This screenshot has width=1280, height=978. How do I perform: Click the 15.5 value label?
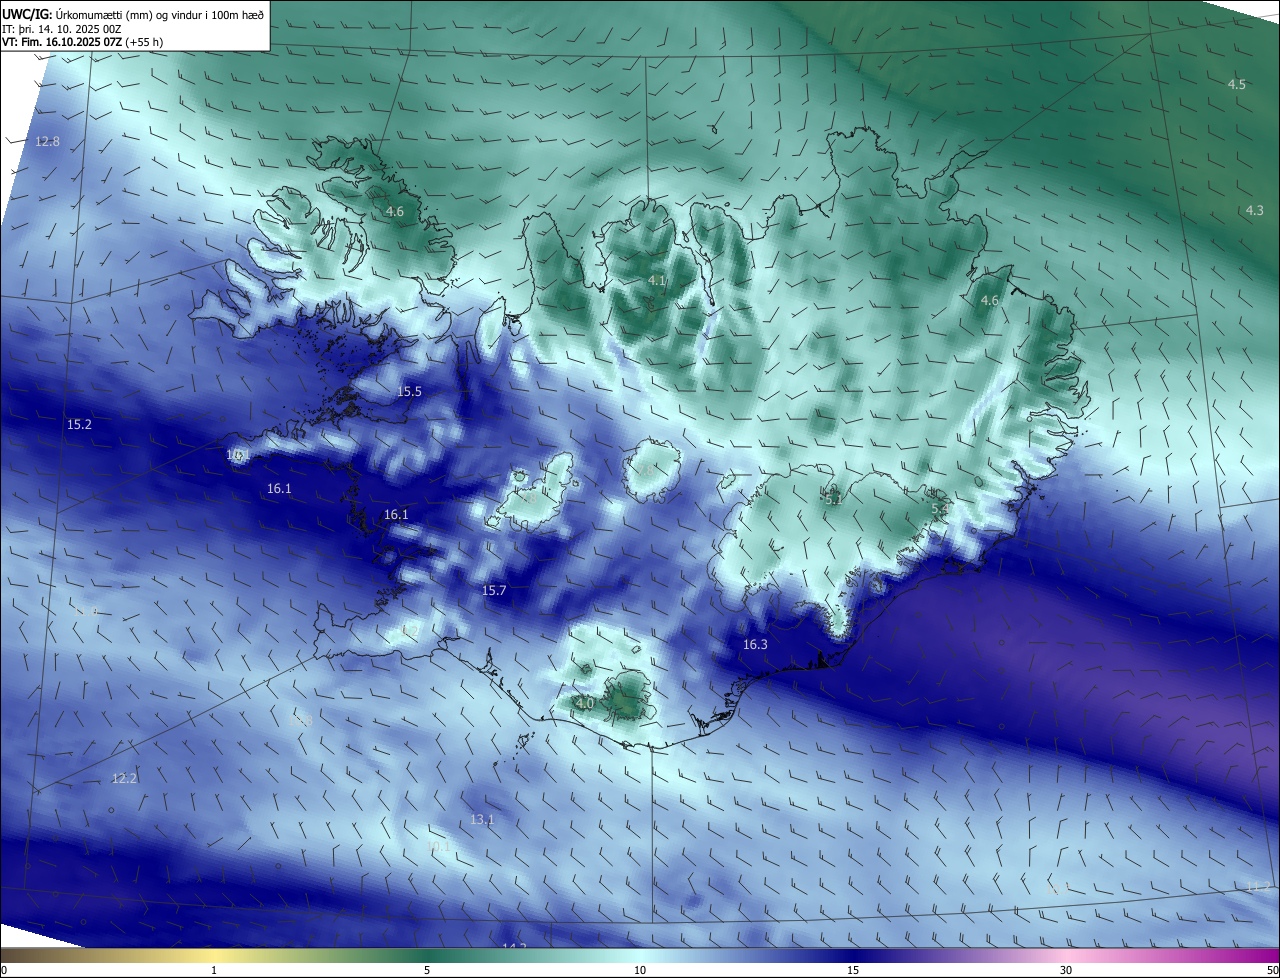click(410, 392)
